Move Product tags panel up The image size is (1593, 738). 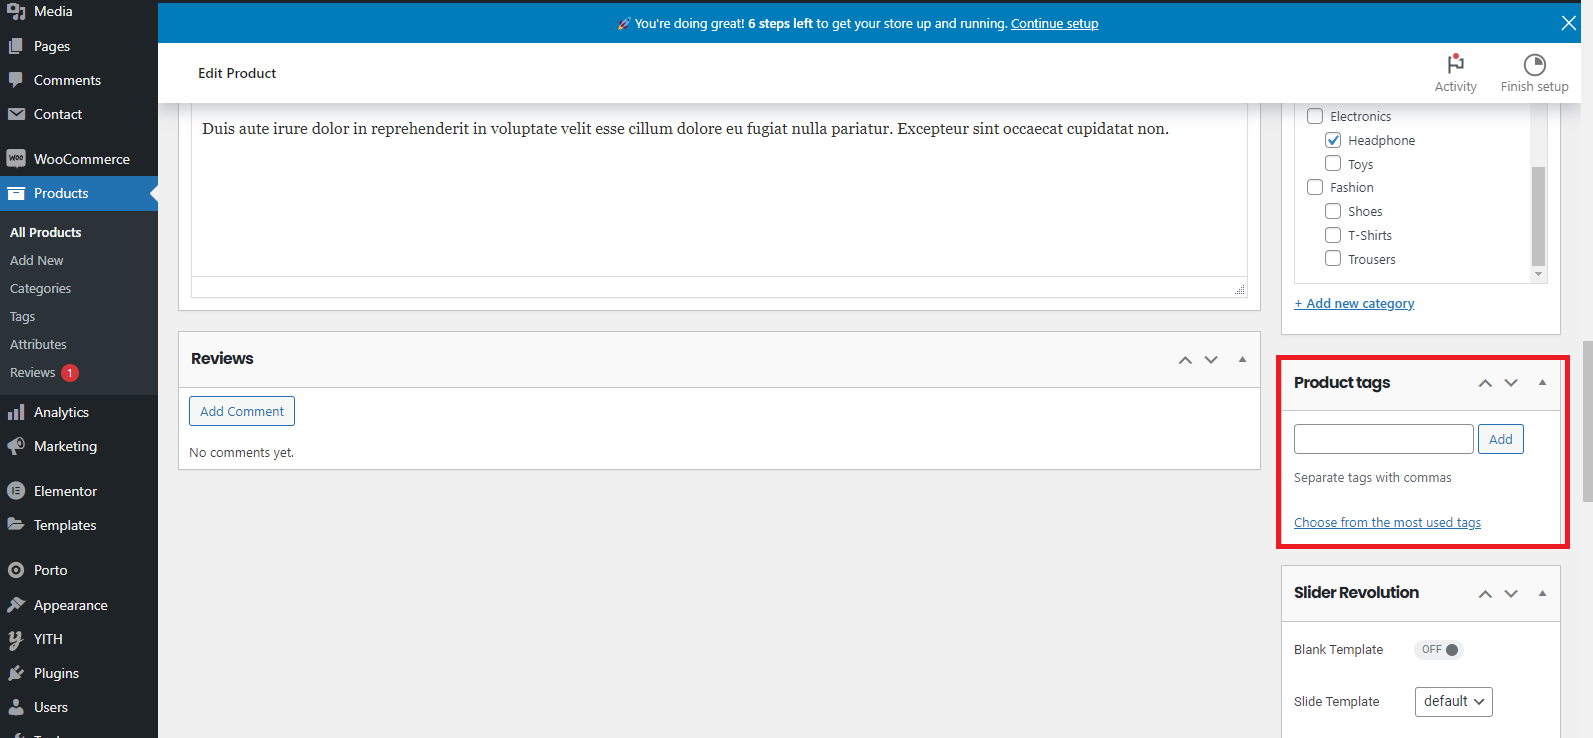coord(1485,383)
